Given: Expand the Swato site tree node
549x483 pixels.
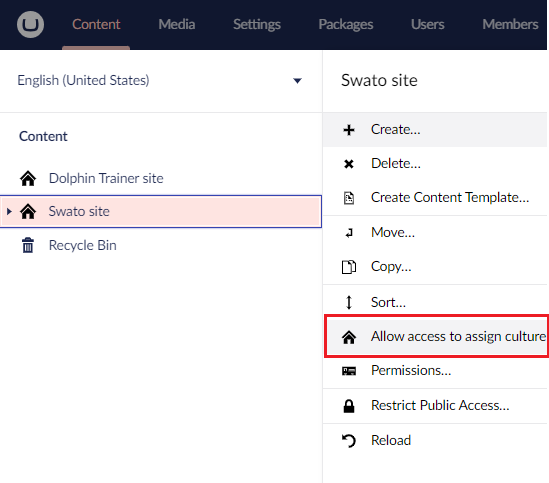Looking at the screenshot, I should pyautogui.click(x=9, y=211).
